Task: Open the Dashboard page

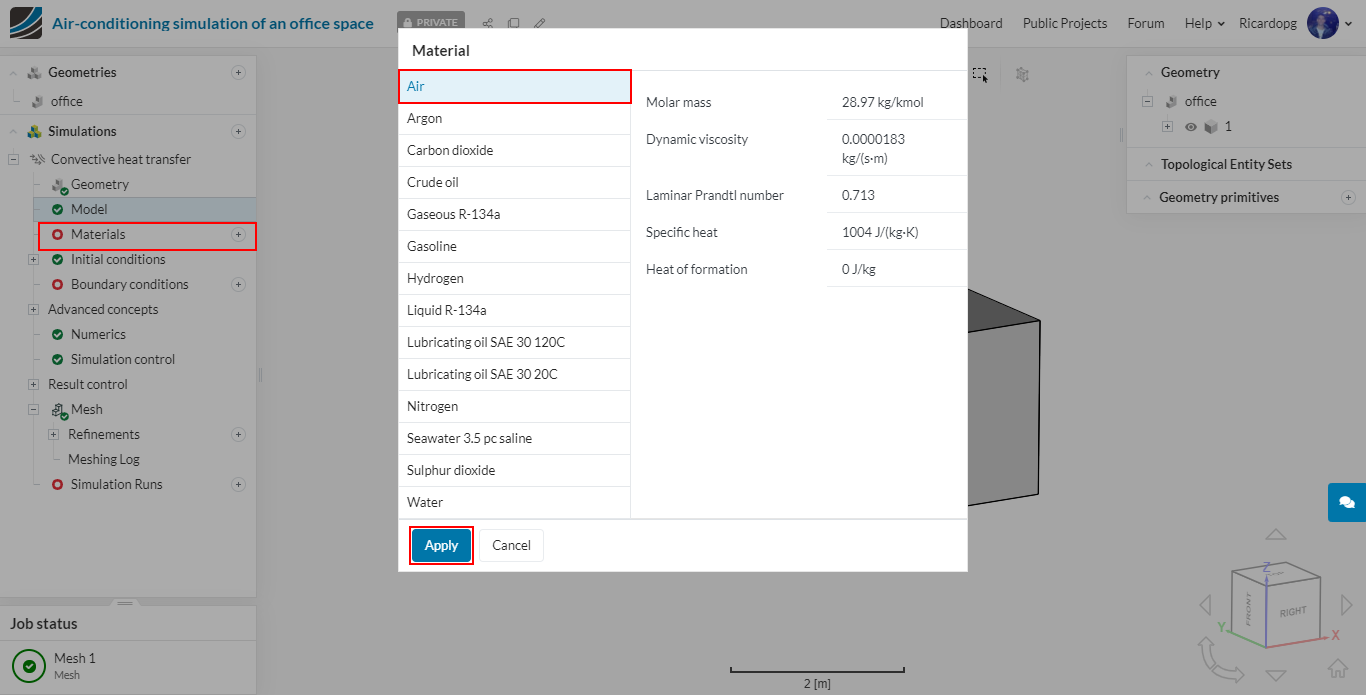Action: click(970, 23)
